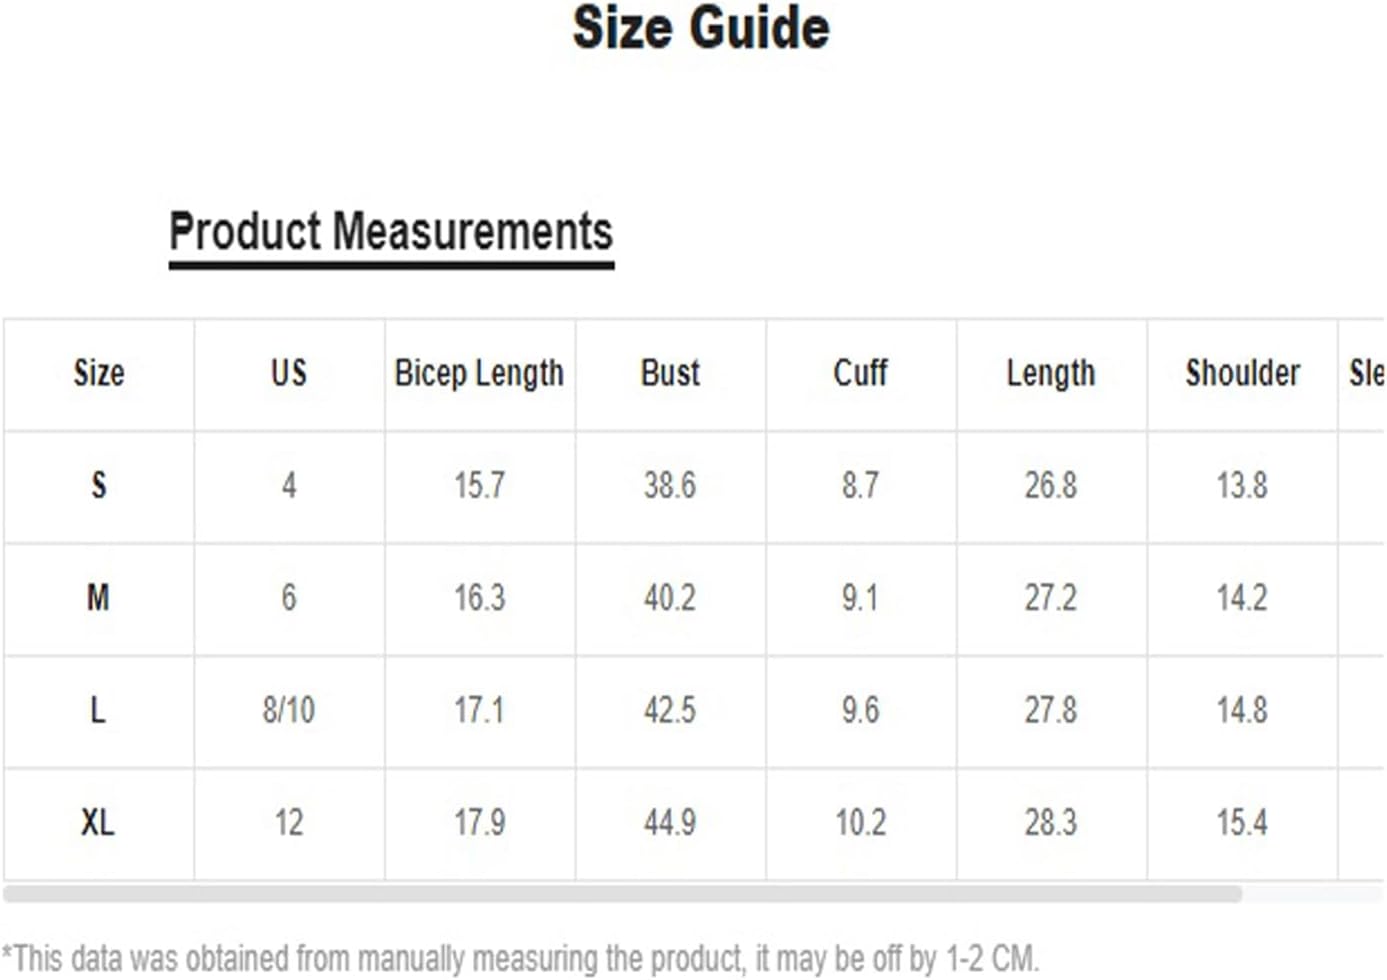Click the Size column header
Screen dimensions: 1387x980
point(99,374)
